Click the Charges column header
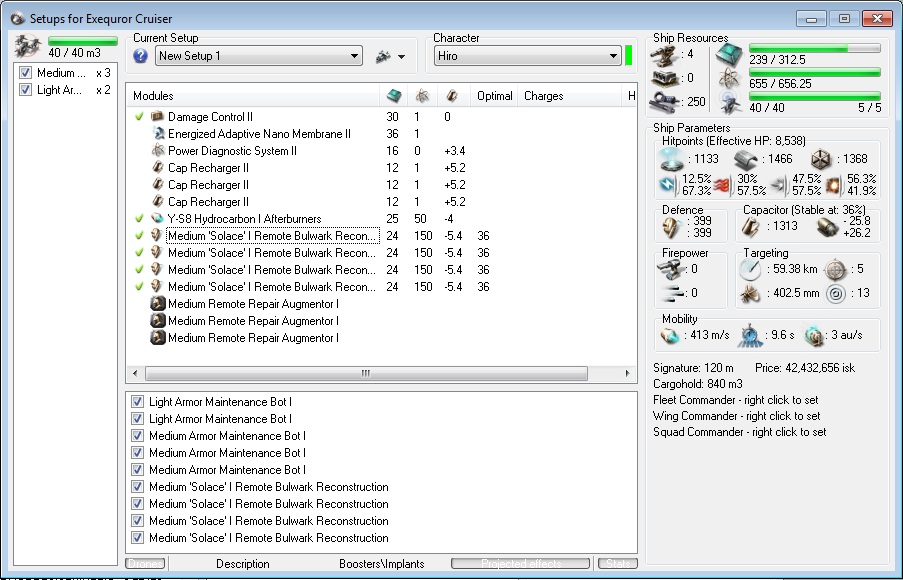This screenshot has width=903, height=580. click(x=569, y=96)
